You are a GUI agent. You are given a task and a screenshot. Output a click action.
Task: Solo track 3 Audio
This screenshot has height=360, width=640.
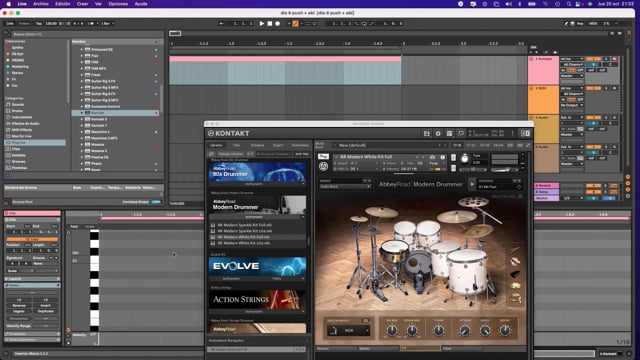606,118
